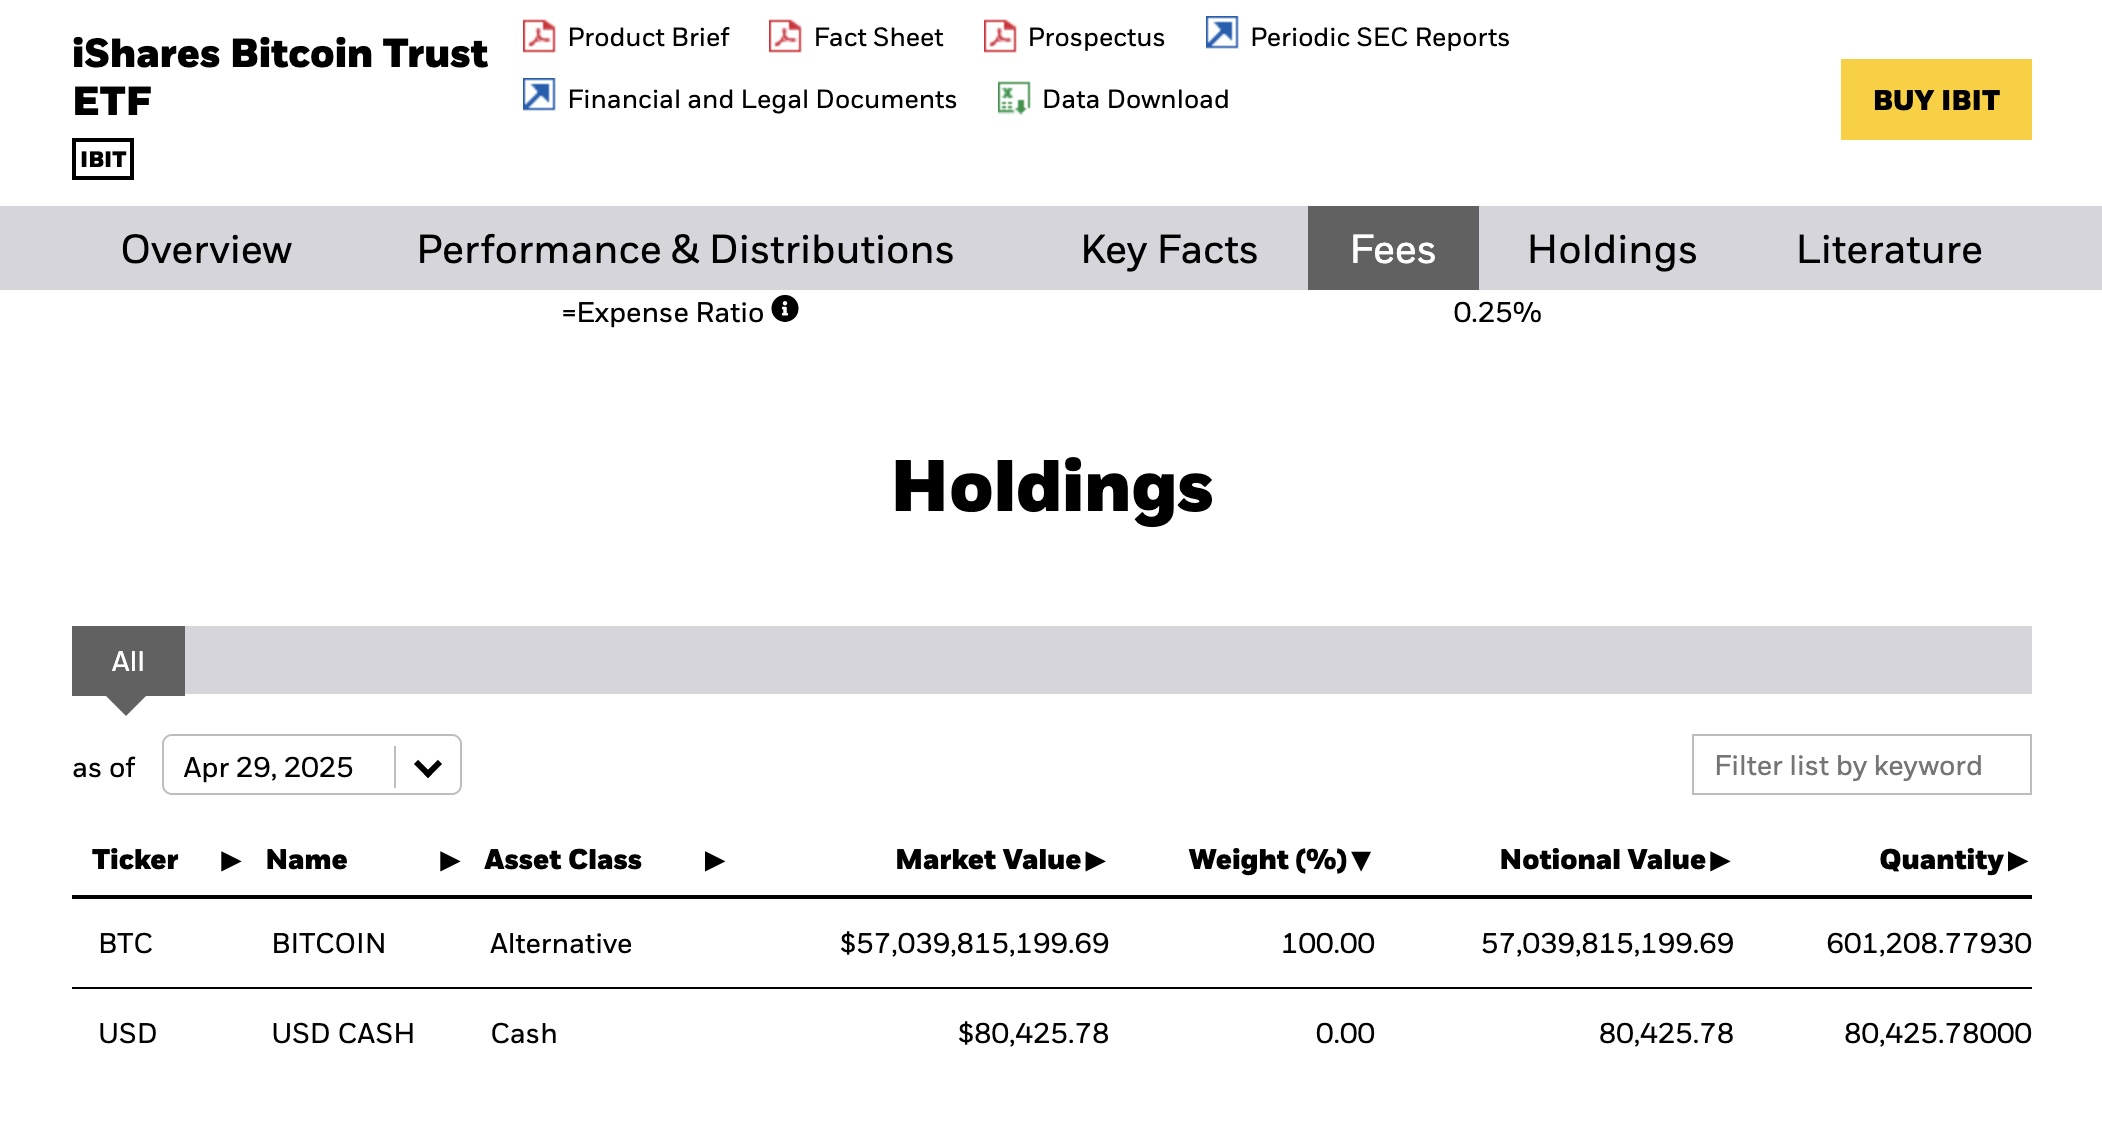
Task: Sort holdings by Notional Value
Action: 1615,860
